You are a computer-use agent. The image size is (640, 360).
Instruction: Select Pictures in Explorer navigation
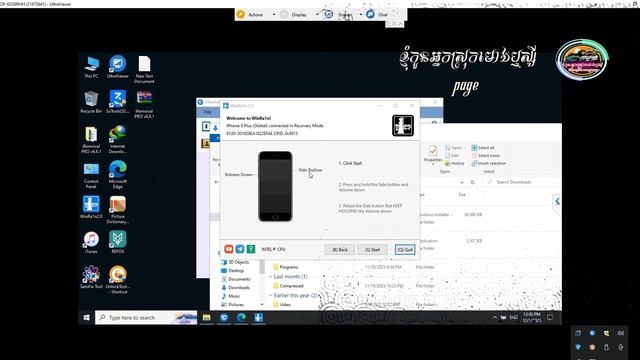point(233,305)
